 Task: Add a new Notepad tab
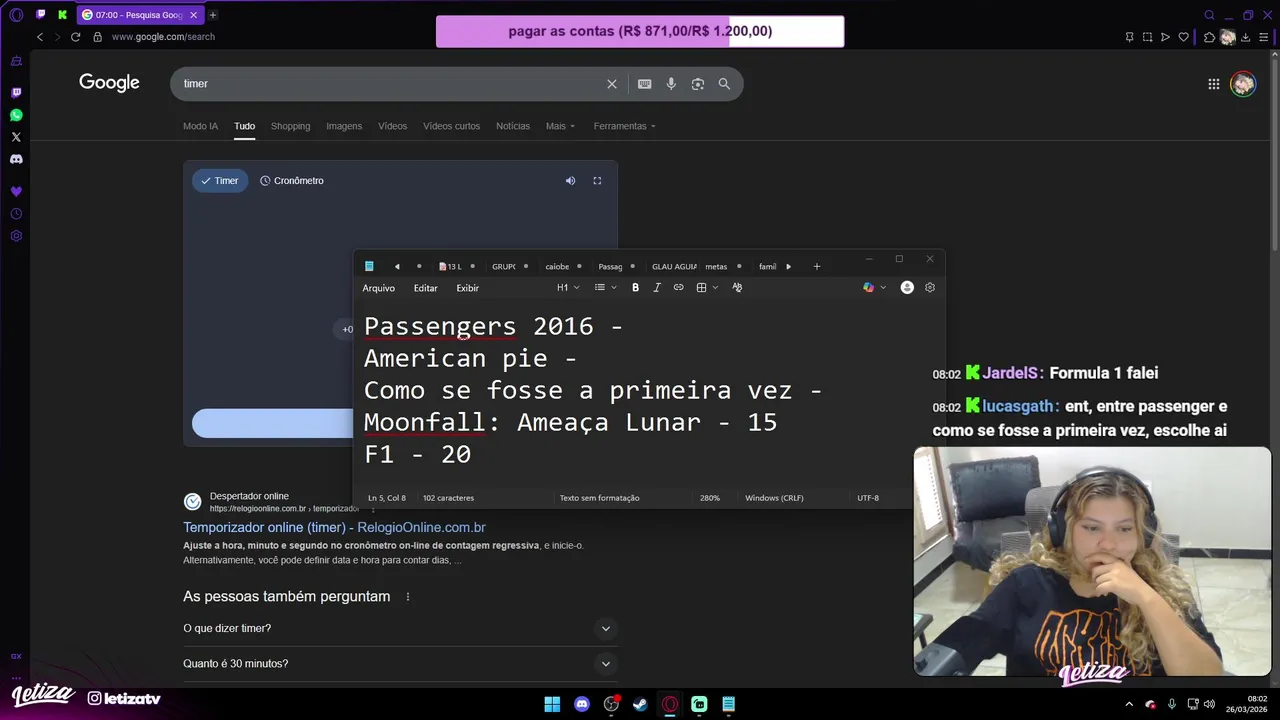point(817,267)
